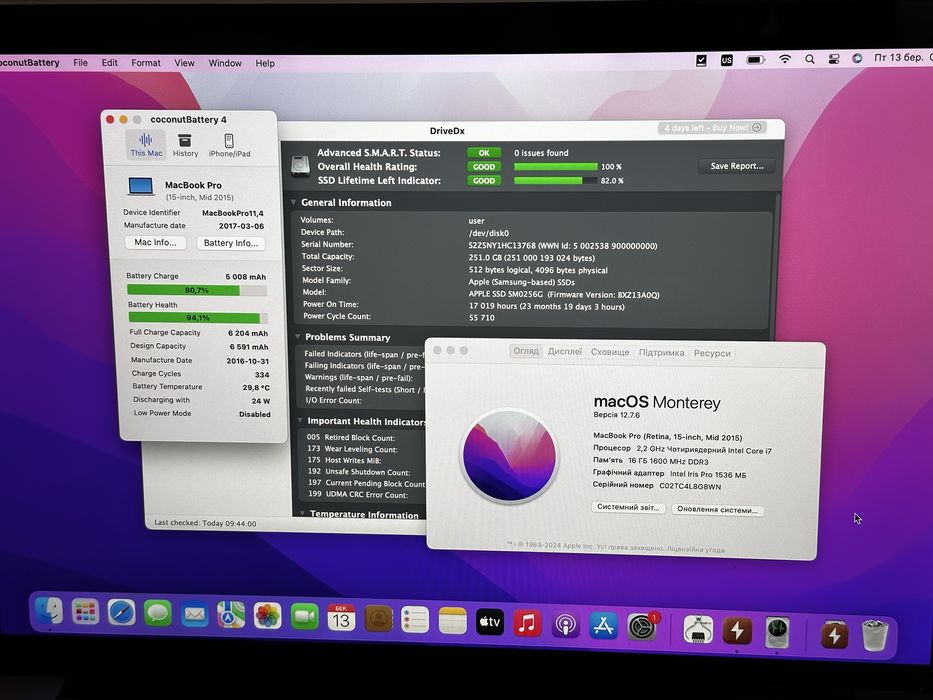Open System Preferences with the red badge
This screenshot has width=933, height=700.
[641, 627]
